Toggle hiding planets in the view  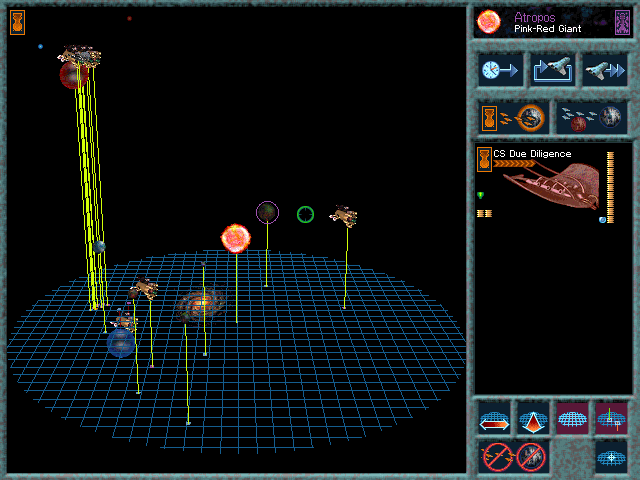pos(531,457)
